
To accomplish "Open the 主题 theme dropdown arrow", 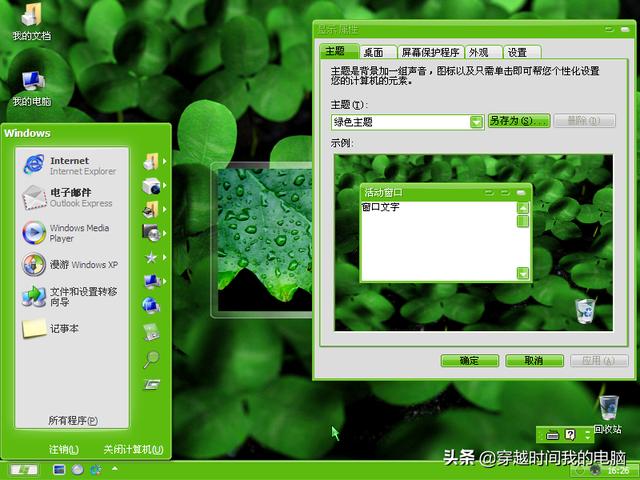I will pyautogui.click(x=476, y=122).
